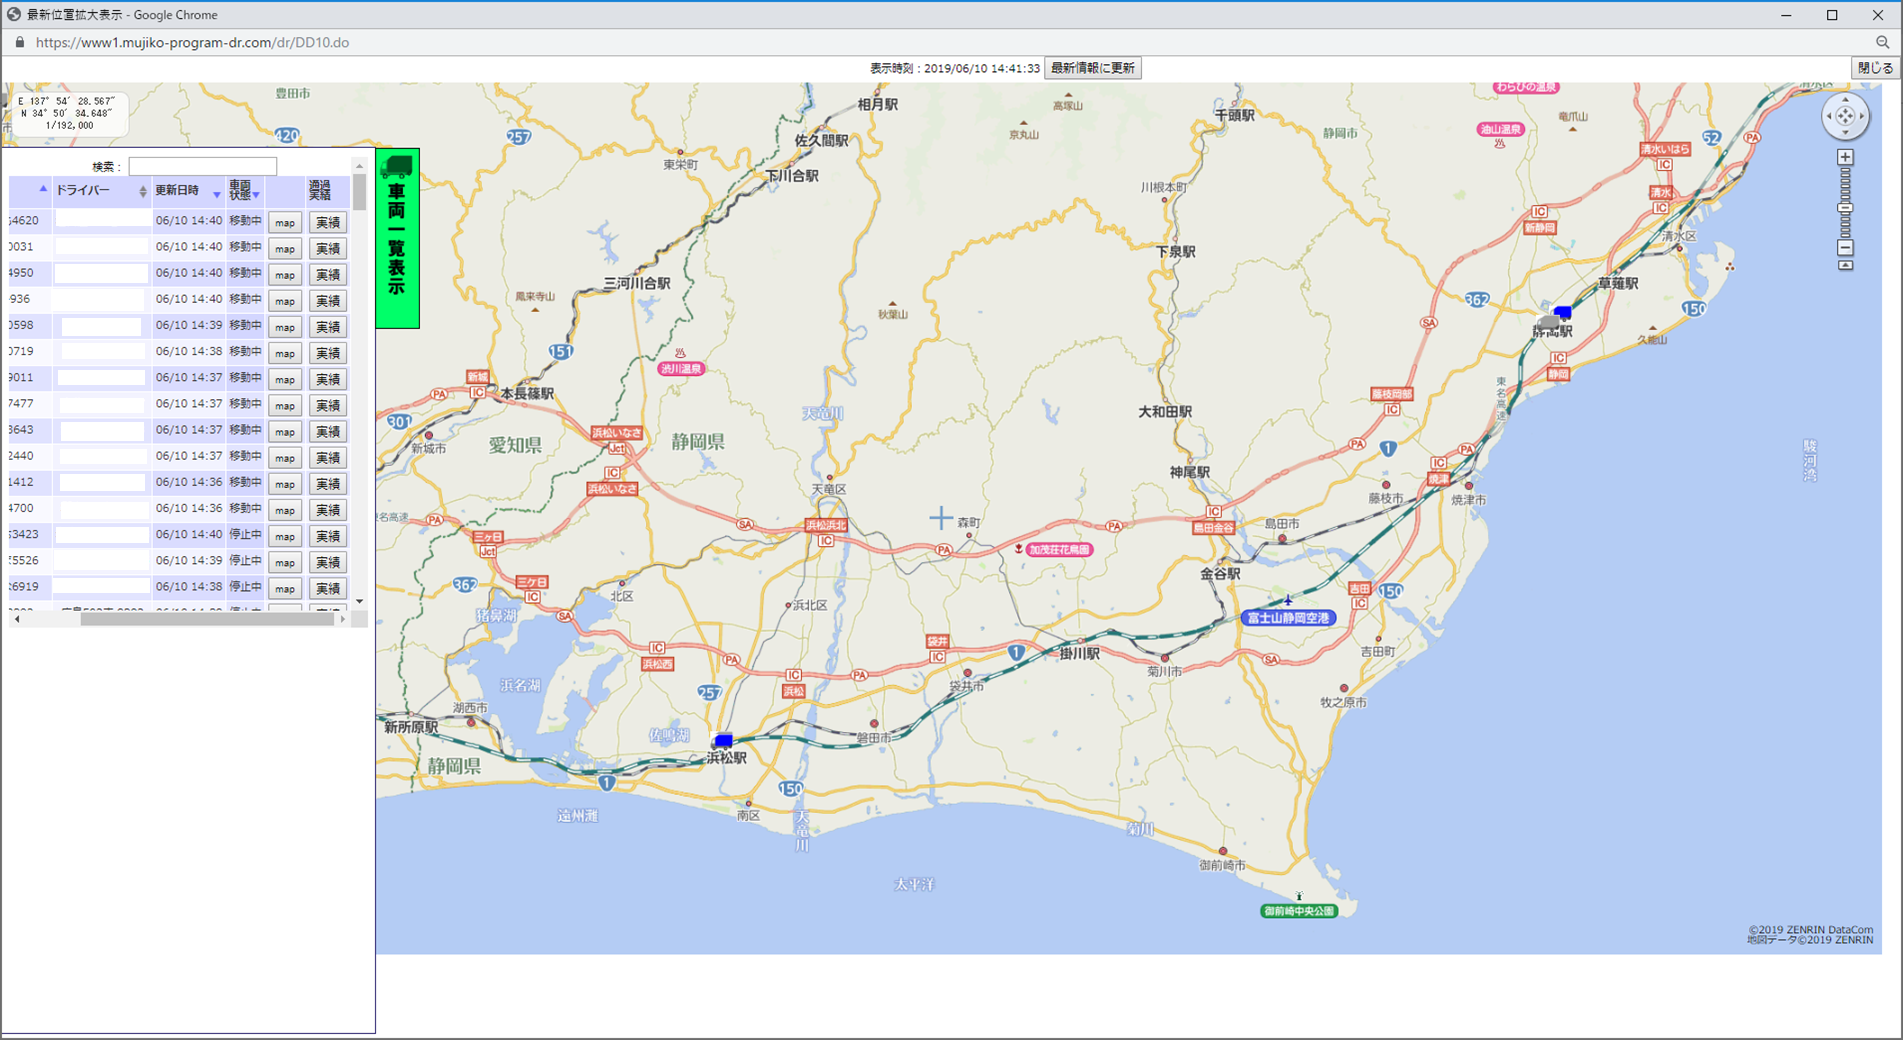Image resolution: width=1903 pixels, height=1040 pixels.
Task: Click the zoom slider handle
Action: (1845, 209)
